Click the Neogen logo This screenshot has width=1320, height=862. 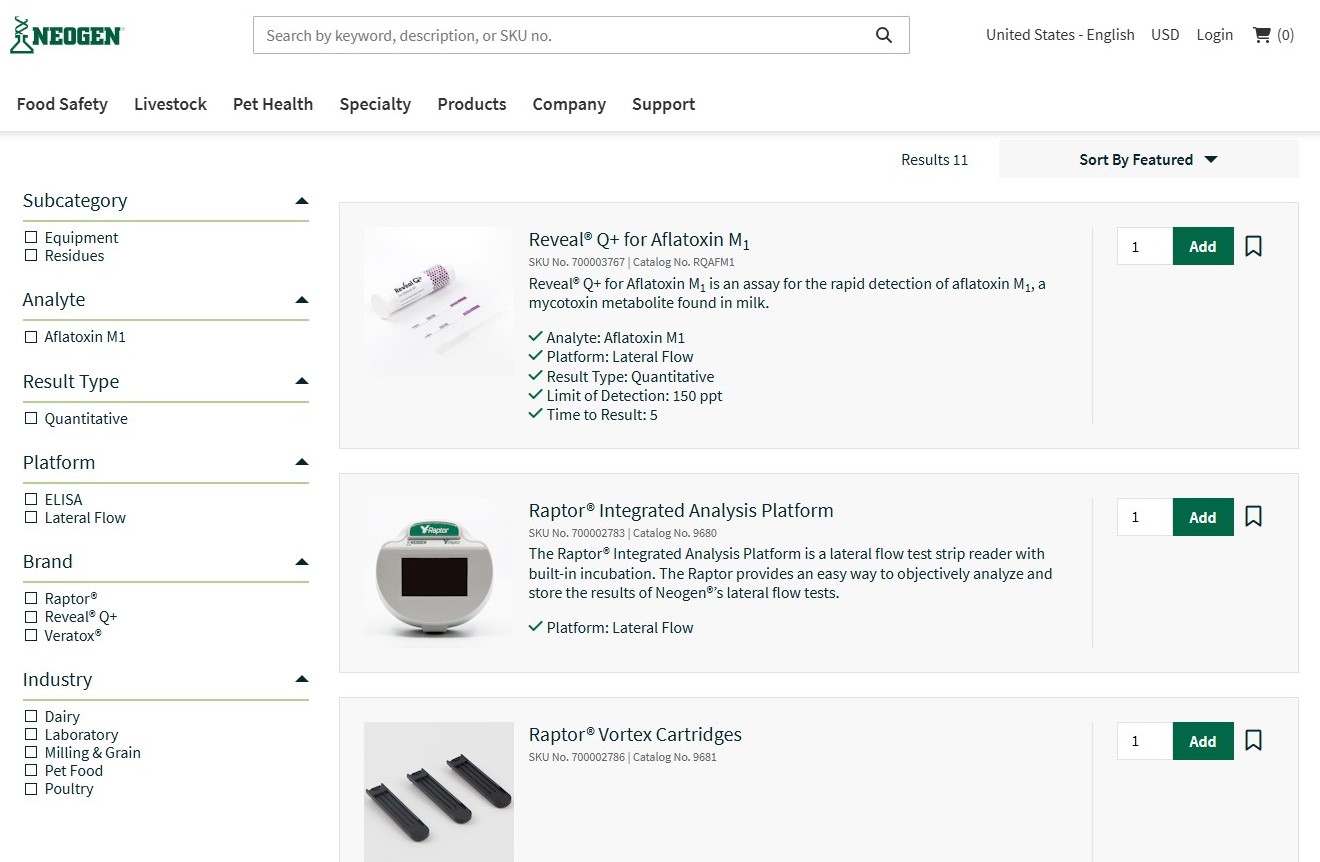coord(66,35)
